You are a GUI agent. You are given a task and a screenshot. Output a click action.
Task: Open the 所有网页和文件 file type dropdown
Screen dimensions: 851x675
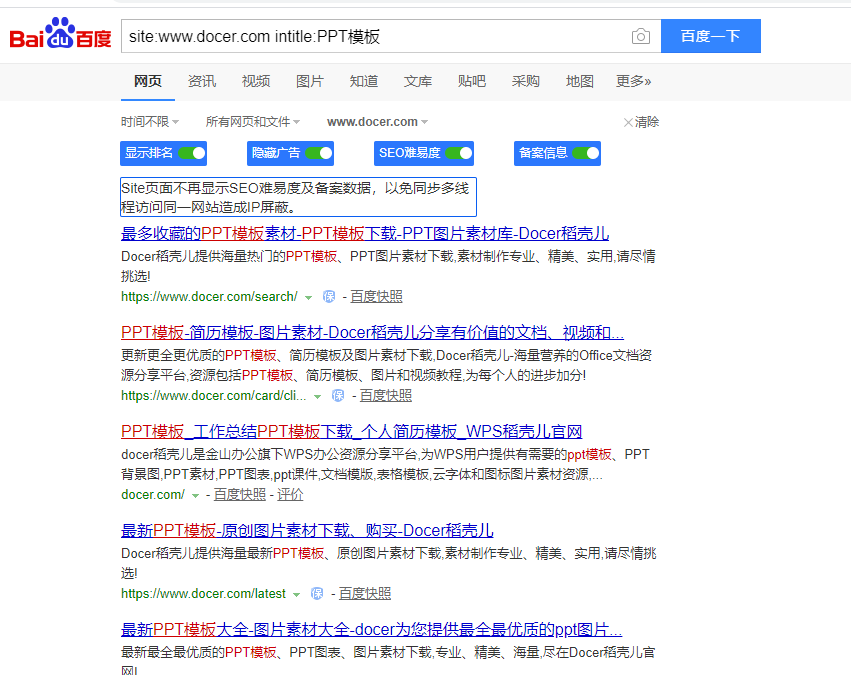click(252, 122)
